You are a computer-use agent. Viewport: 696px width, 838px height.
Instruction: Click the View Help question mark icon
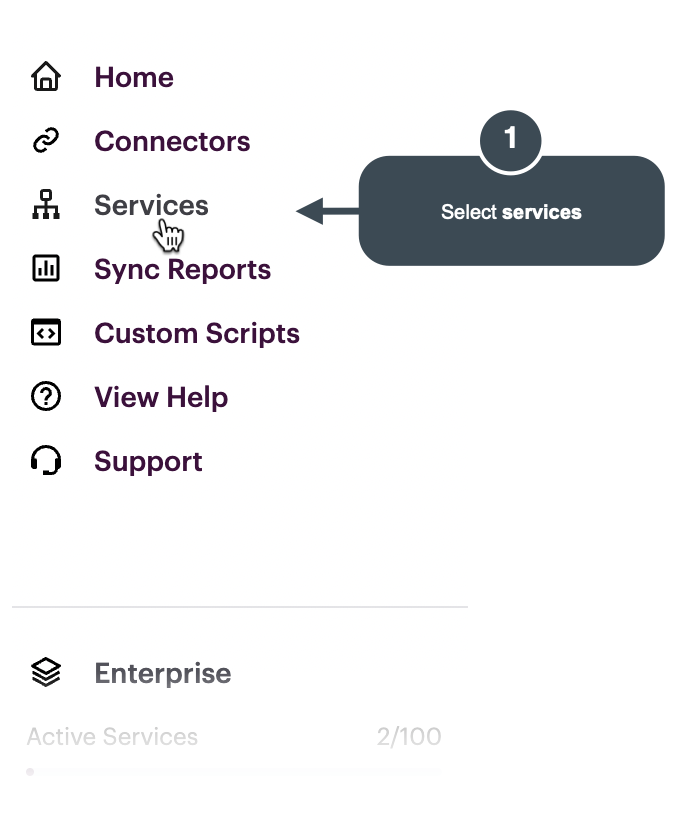pos(46,397)
